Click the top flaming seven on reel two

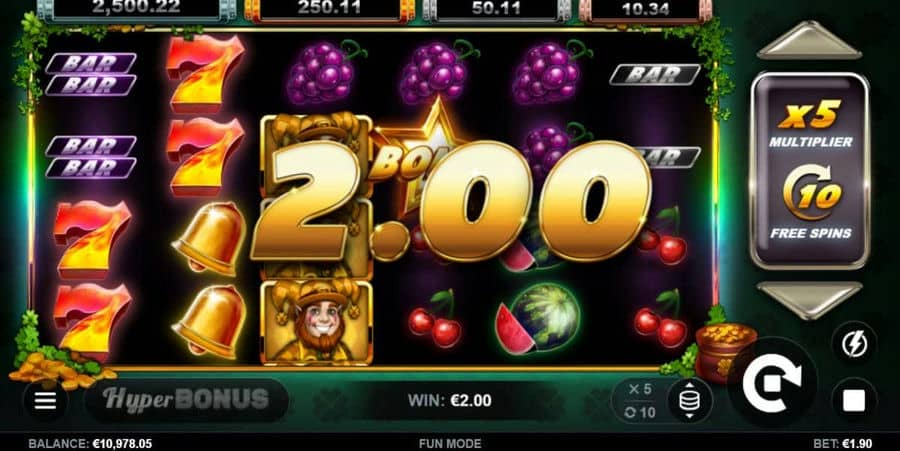[x=205, y=73]
